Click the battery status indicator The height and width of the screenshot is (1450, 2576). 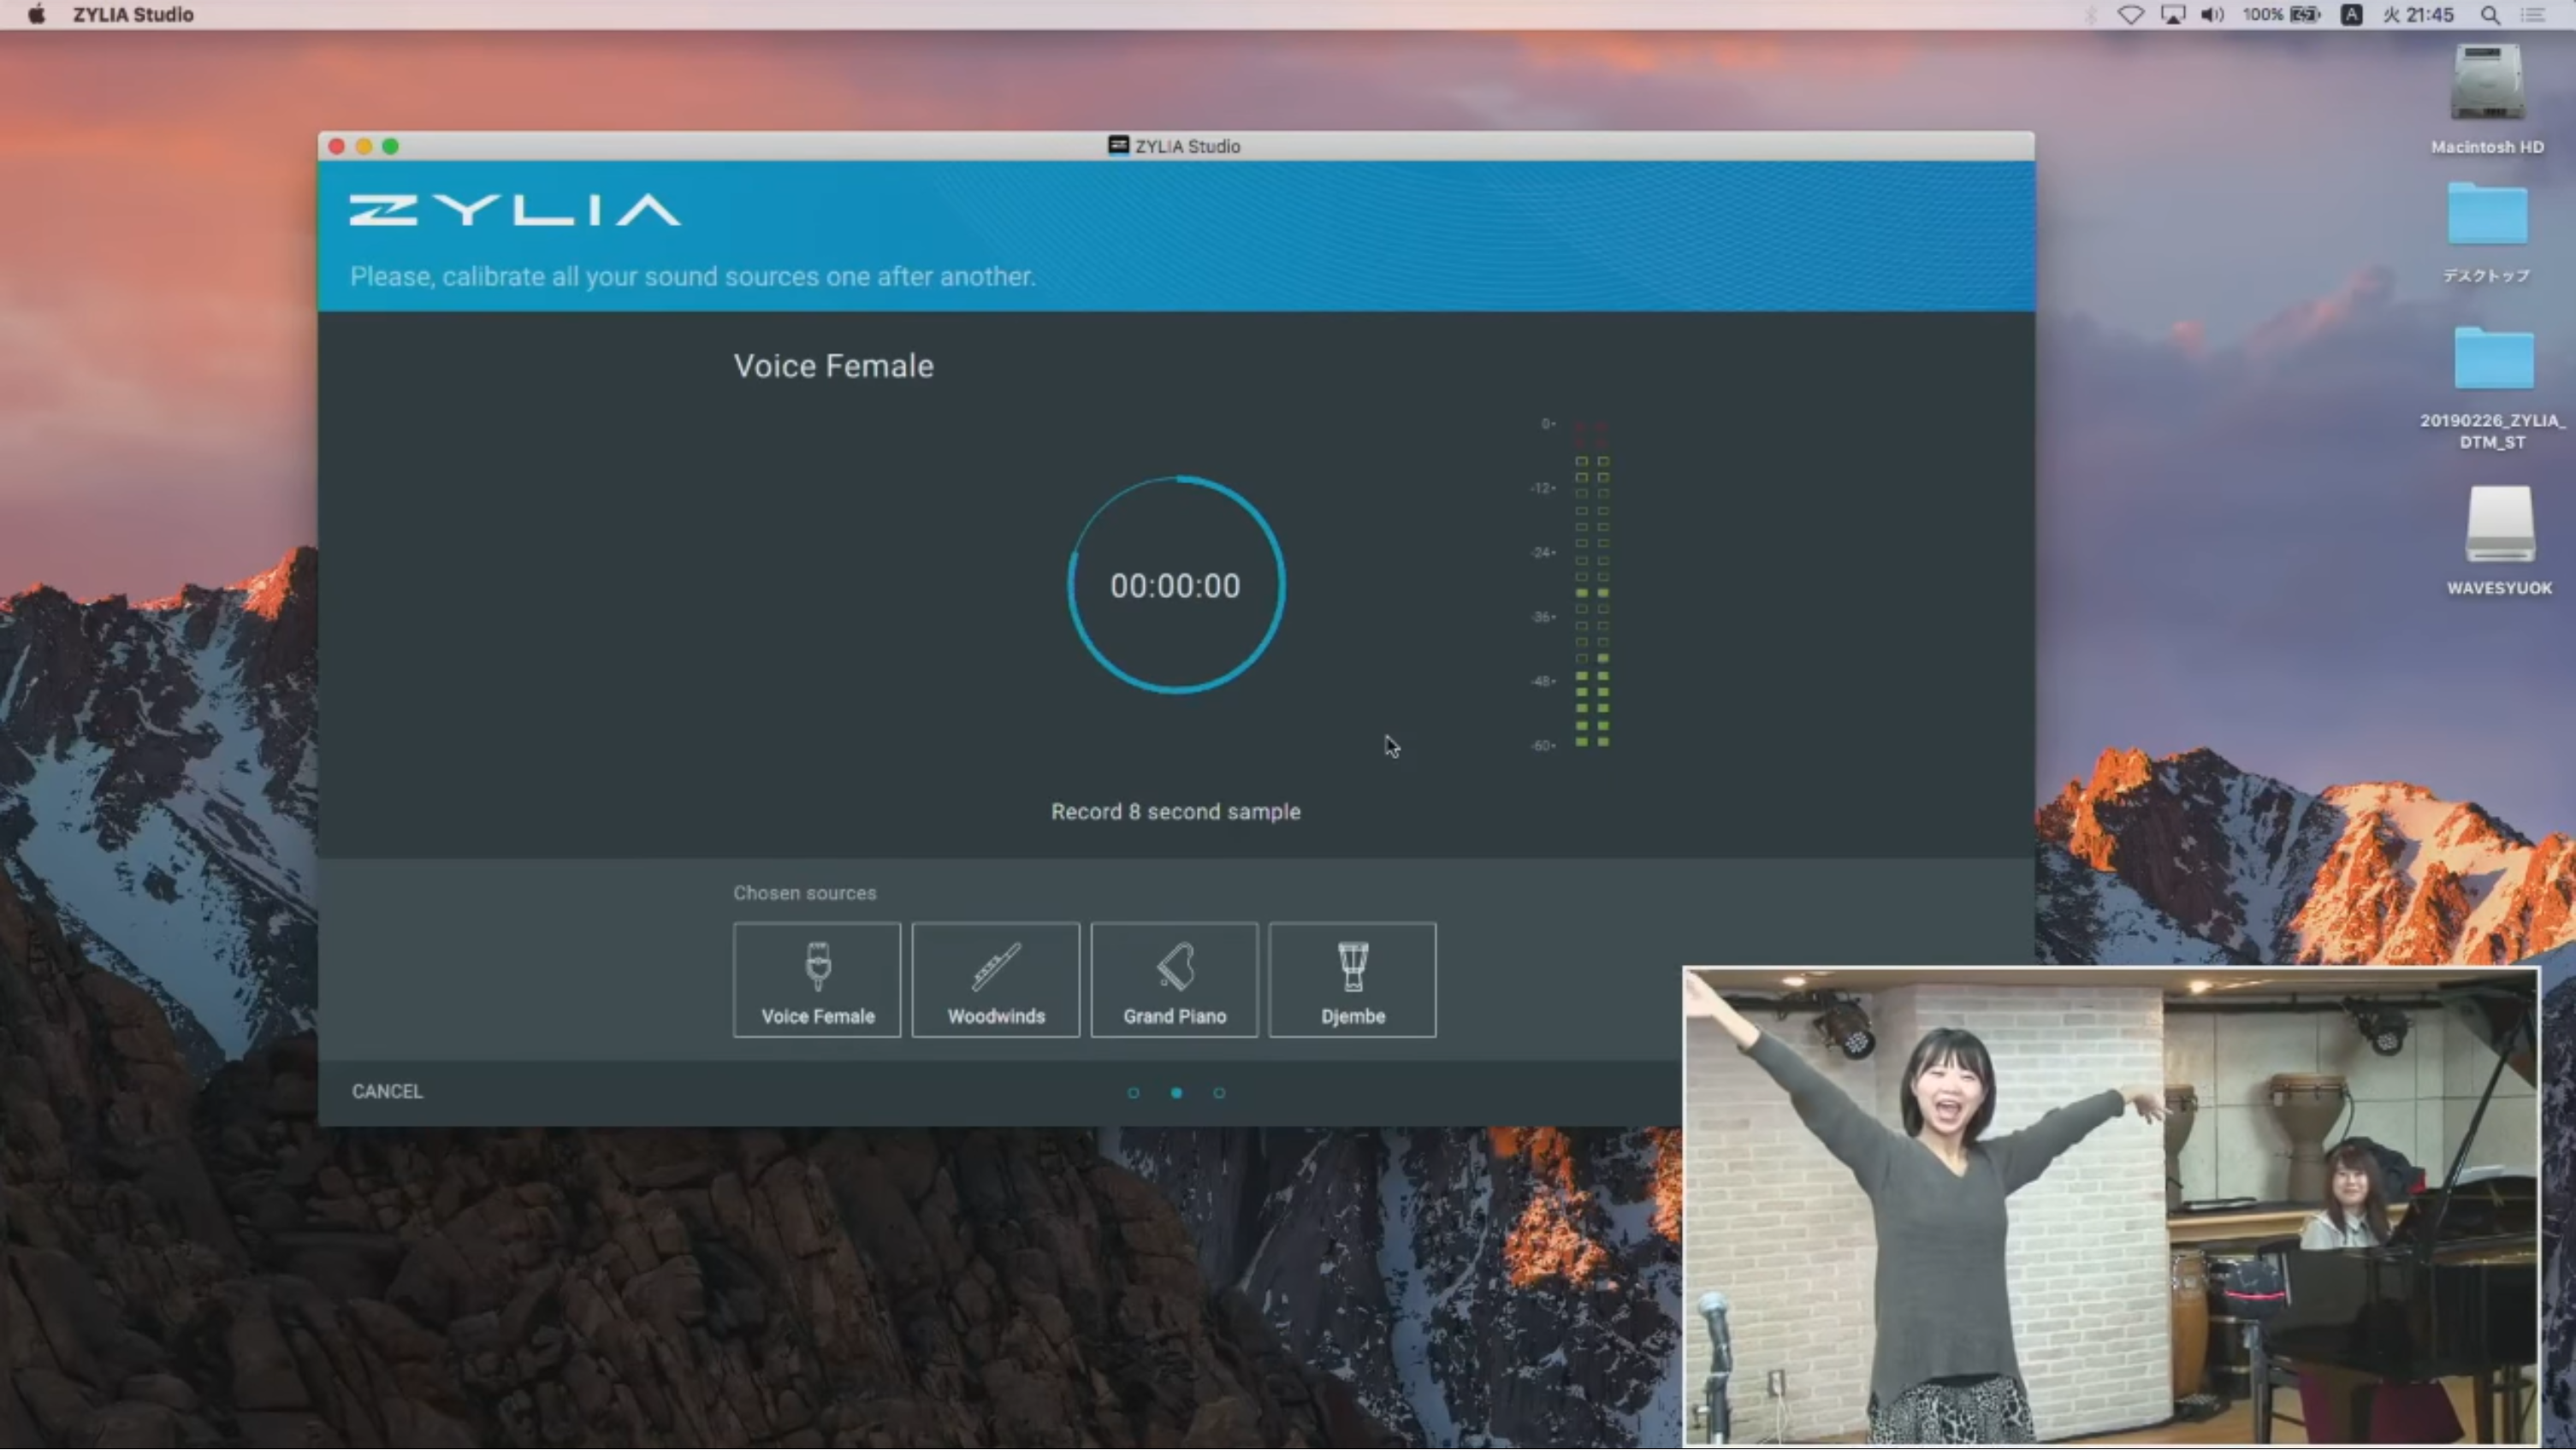(x=2281, y=14)
